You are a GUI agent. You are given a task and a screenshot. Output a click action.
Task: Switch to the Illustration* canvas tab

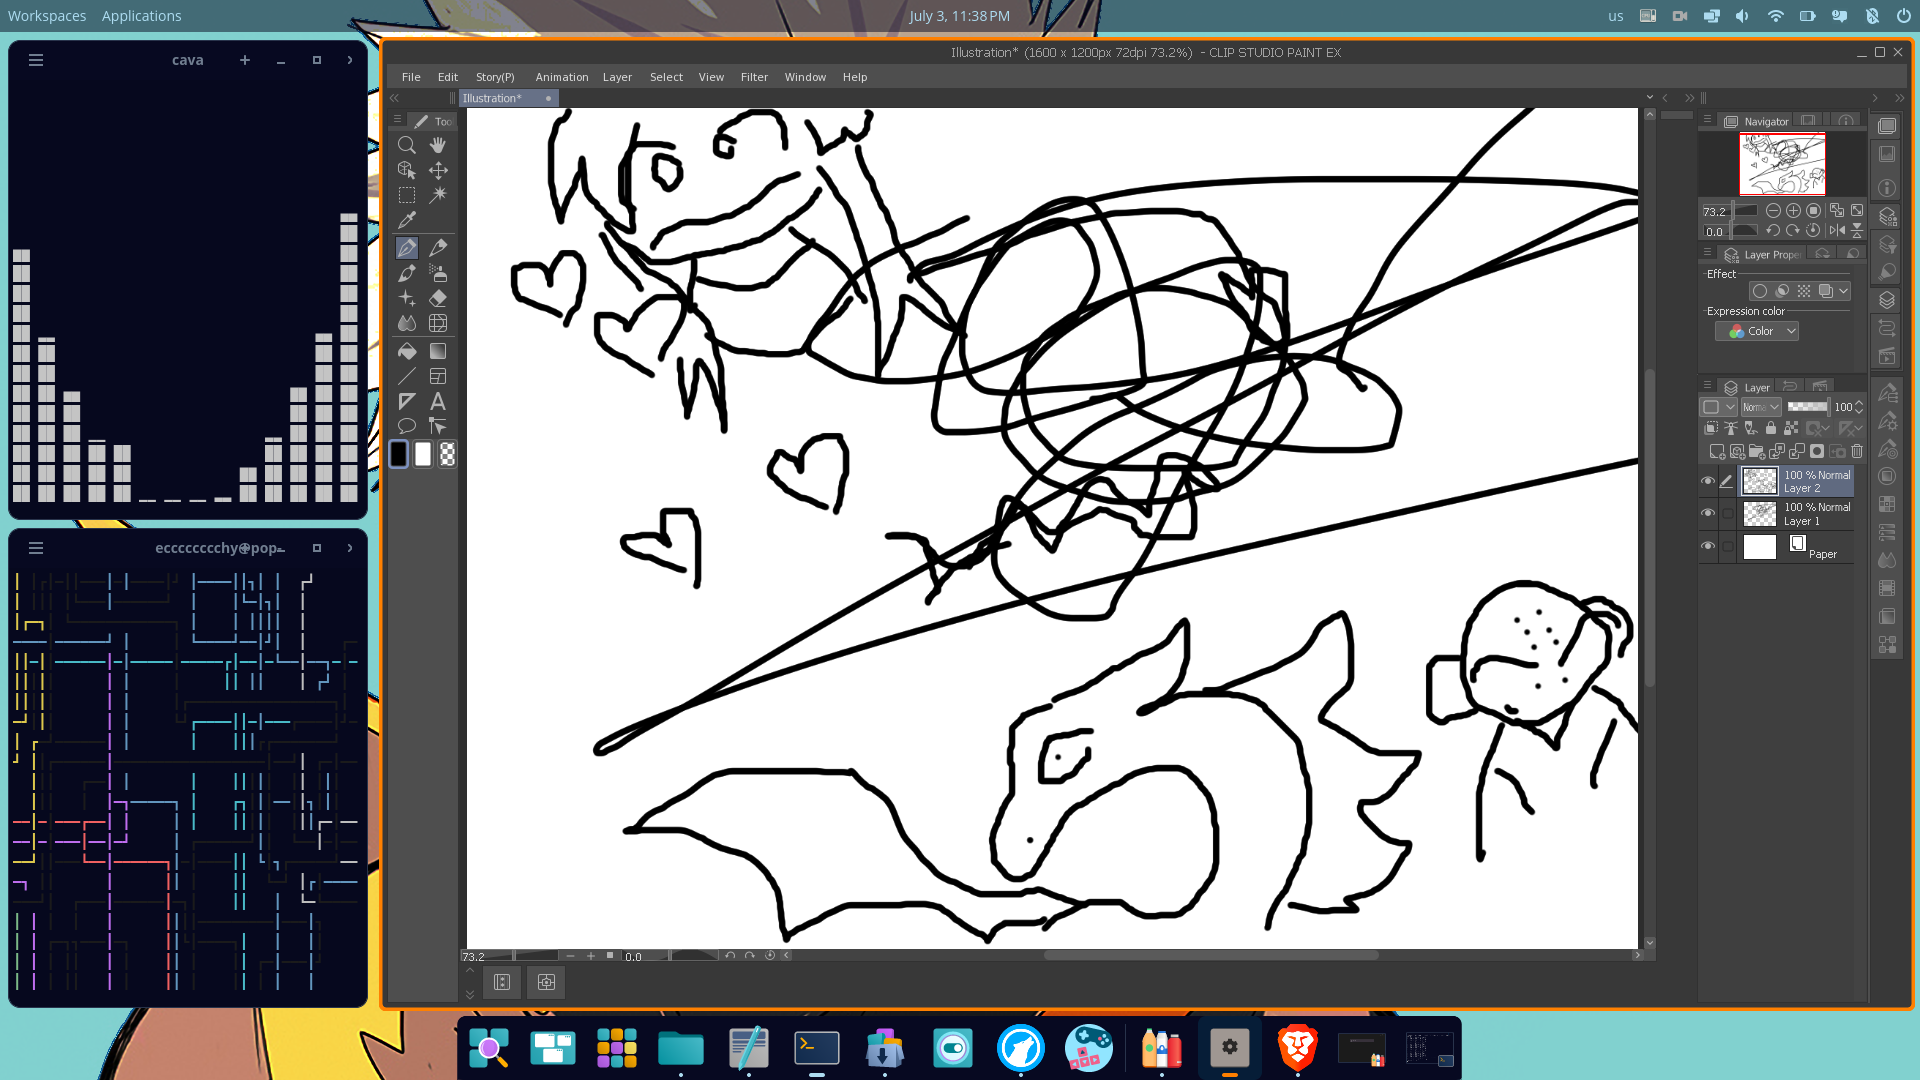point(492,98)
